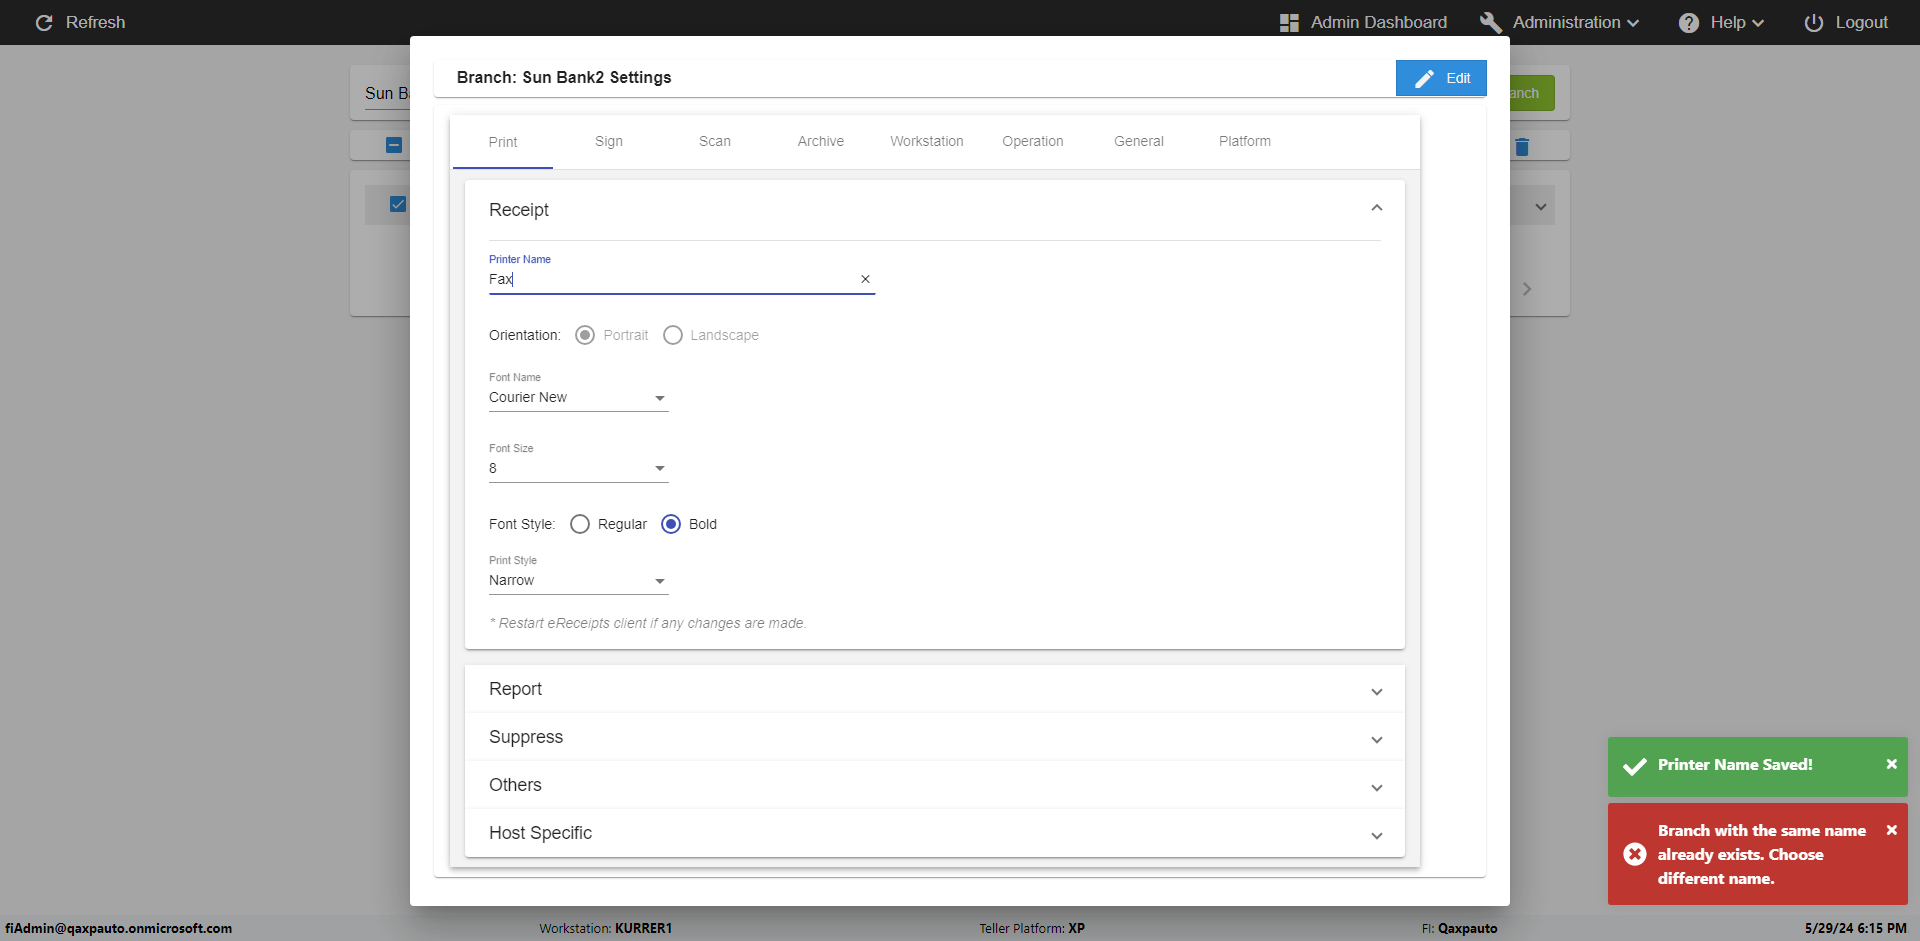Clear the Printer Name field with X
1920x941 pixels.
tap(865, 280)
